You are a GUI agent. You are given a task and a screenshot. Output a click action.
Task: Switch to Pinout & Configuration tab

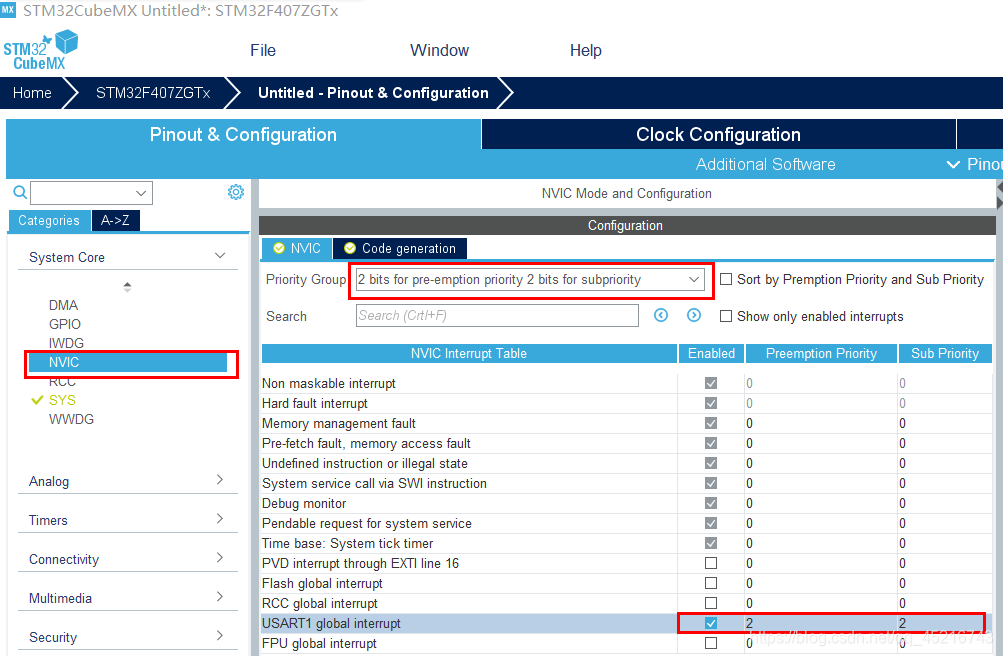pyautogui.click(x=243, y=134)
